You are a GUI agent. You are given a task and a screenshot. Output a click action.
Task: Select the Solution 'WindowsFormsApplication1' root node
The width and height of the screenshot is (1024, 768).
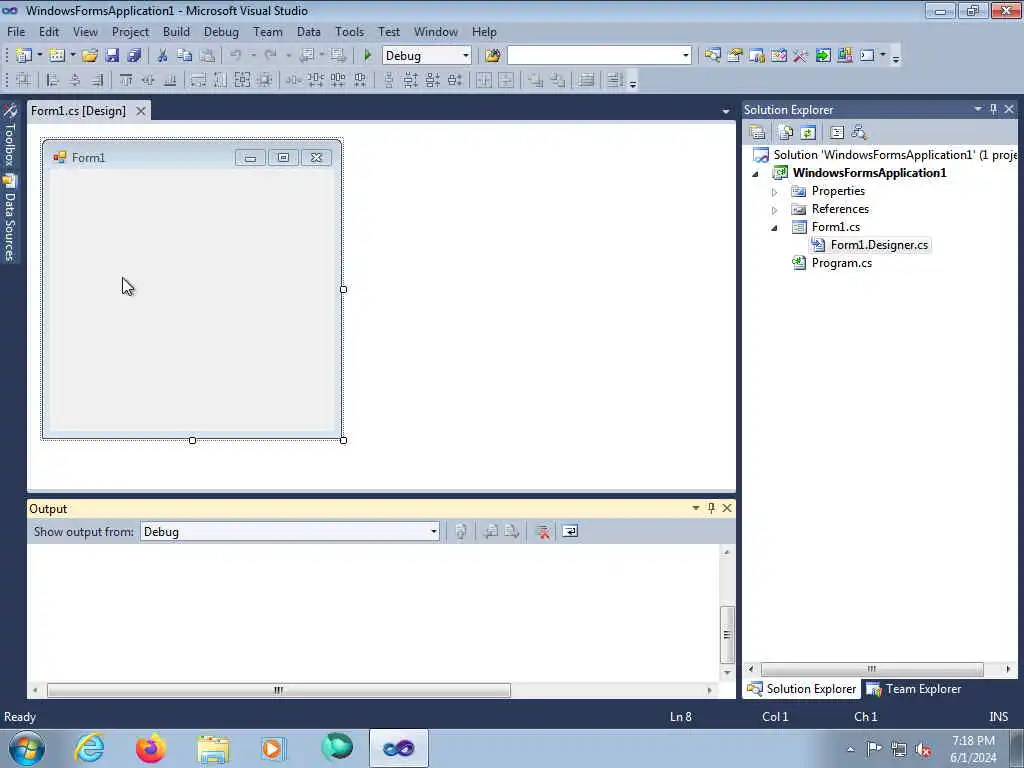[x=895, y=155]
